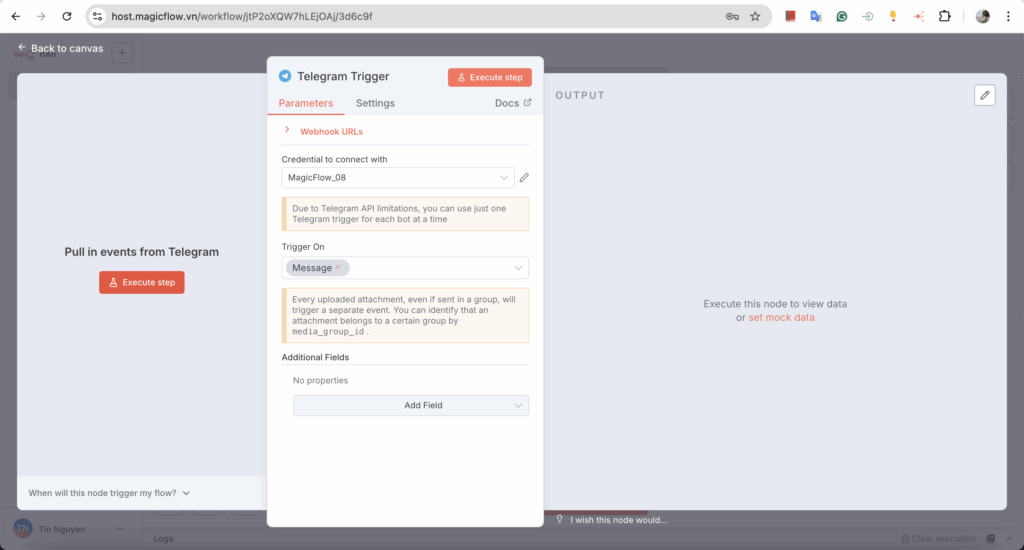Click the password key icon in address bar
Screen dimensions: 1024x550
point(732,16)
